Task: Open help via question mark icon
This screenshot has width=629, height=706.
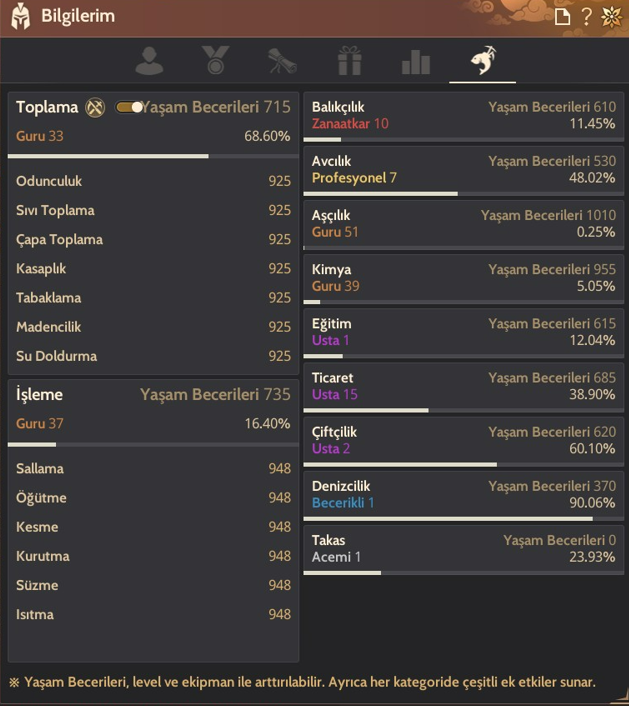Action: pos(586,17)
